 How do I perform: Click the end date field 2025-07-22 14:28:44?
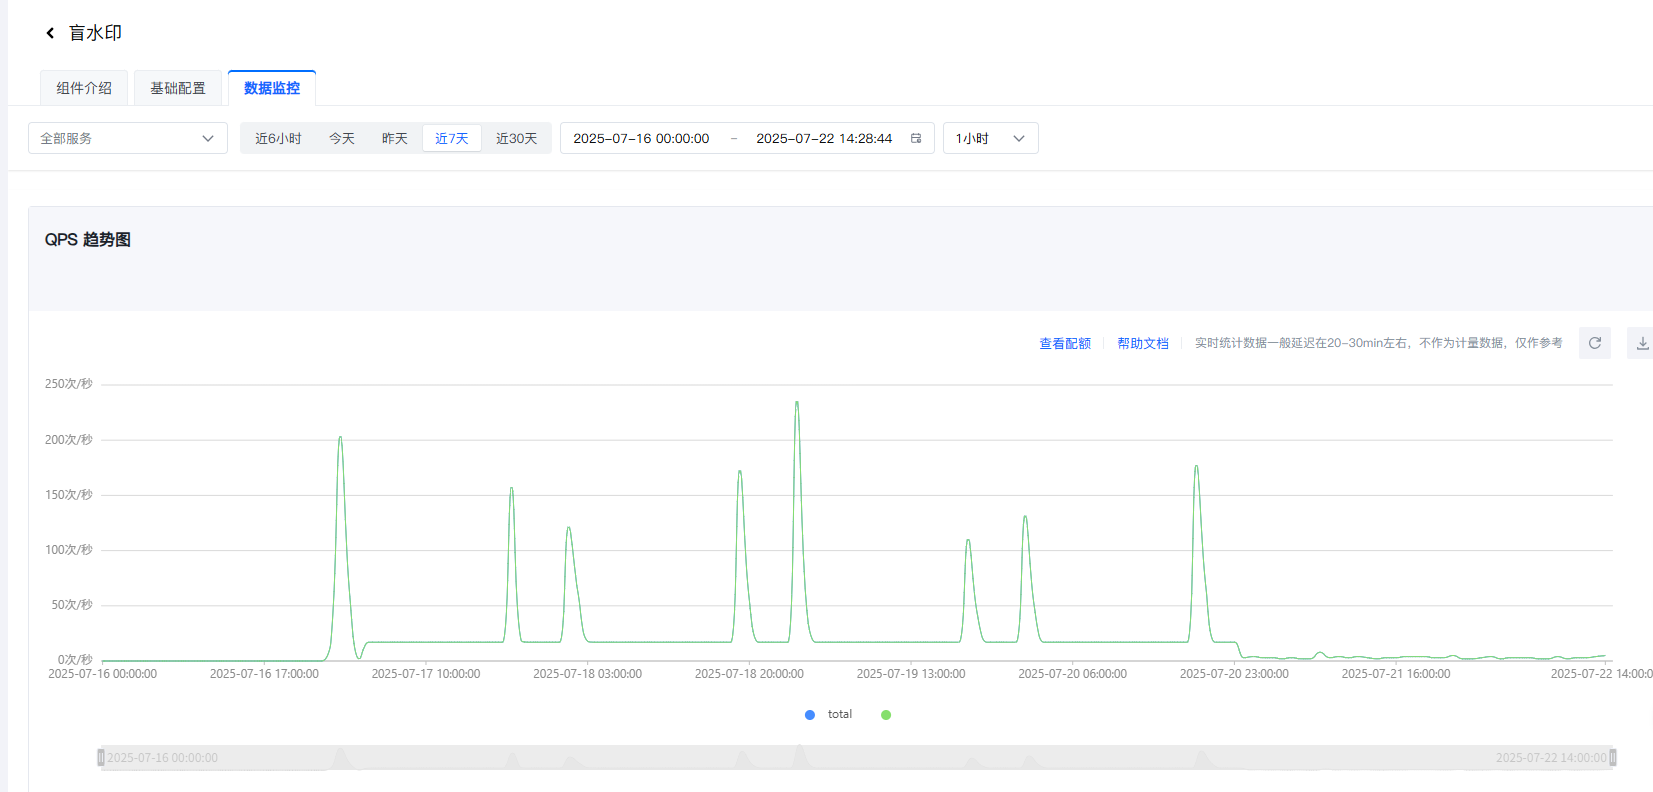pos(824,138)
